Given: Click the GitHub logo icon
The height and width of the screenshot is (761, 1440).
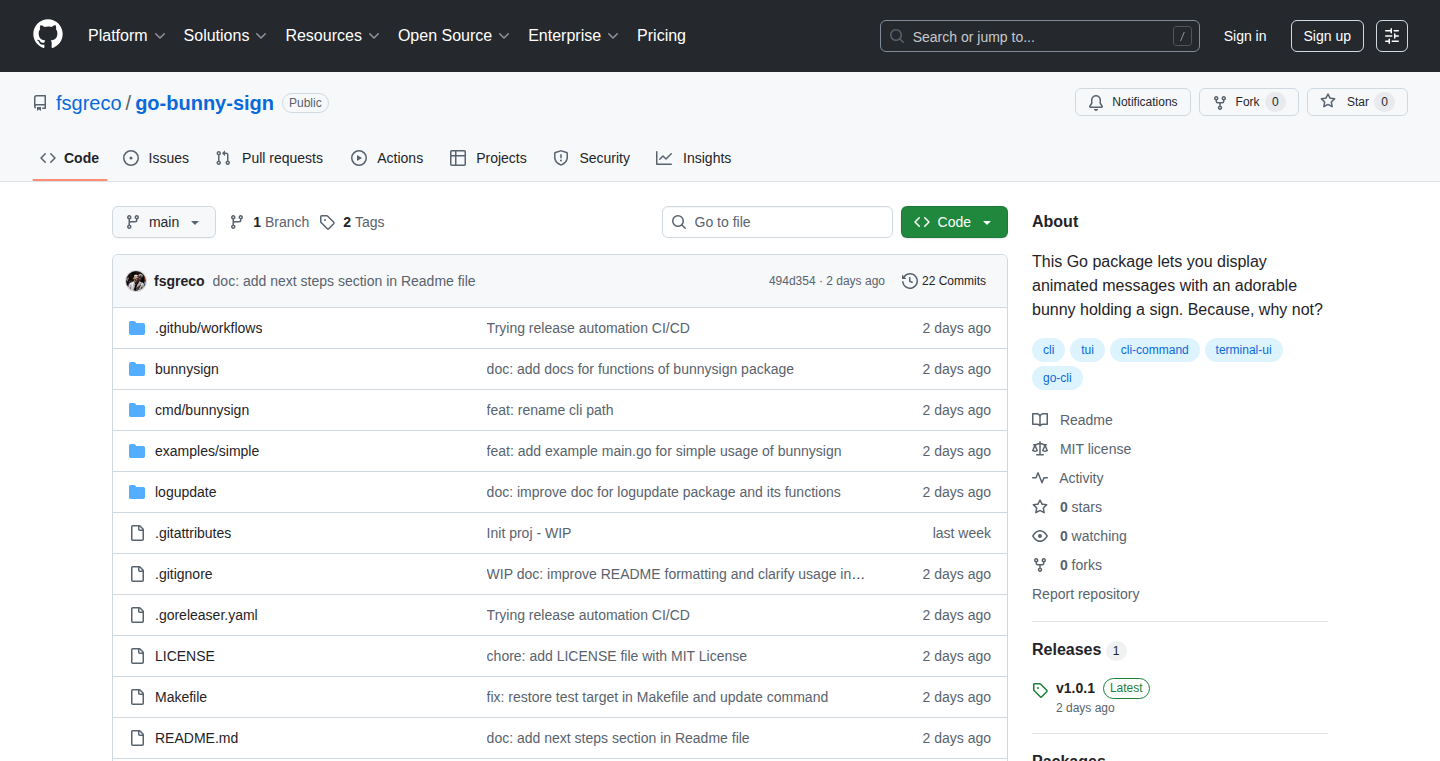Looking at the screenshot, I should click(48, 35).
